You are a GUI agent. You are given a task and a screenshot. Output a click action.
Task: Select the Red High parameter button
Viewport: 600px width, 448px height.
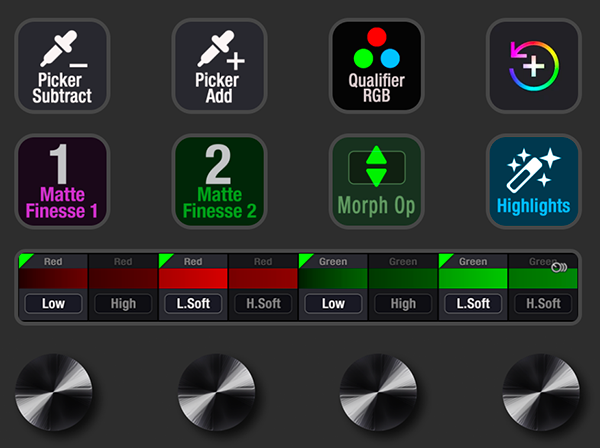(x=123, y=304)
